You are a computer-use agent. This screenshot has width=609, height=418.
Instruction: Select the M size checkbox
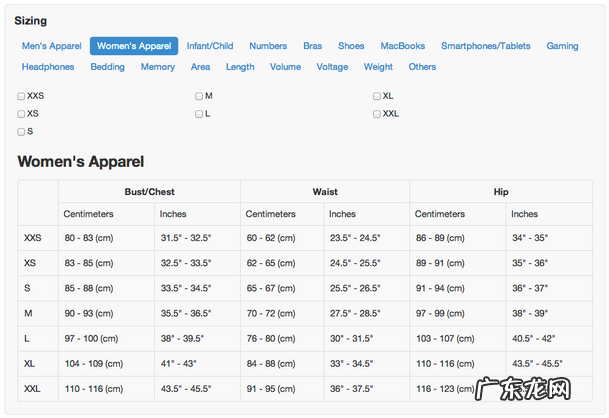(199, 96)
